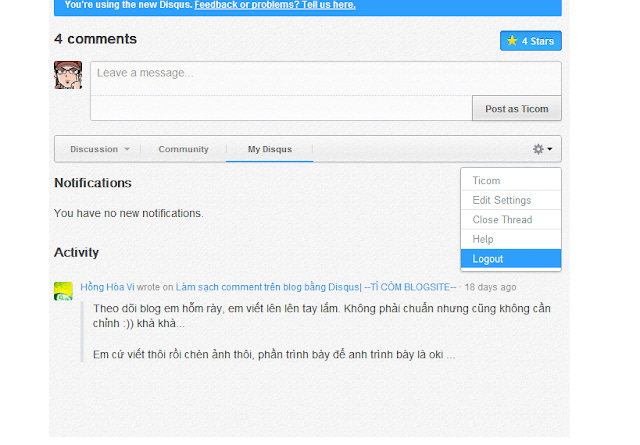Image resolution: width=640 pixels, height=445 pixels.
Task: Click the star icon in the 4 Stars button
Action: (x=512, y=40)
